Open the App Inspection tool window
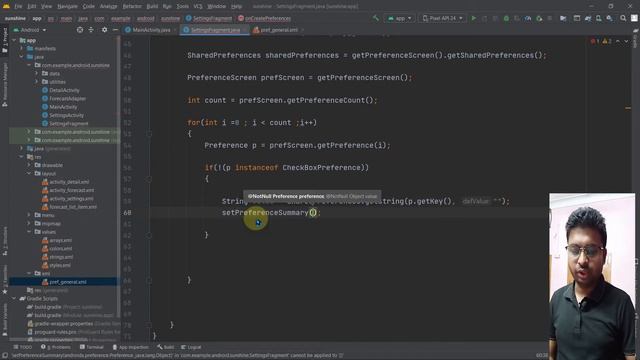Screen dimensions: 640x360 click(x=131, y=347)
